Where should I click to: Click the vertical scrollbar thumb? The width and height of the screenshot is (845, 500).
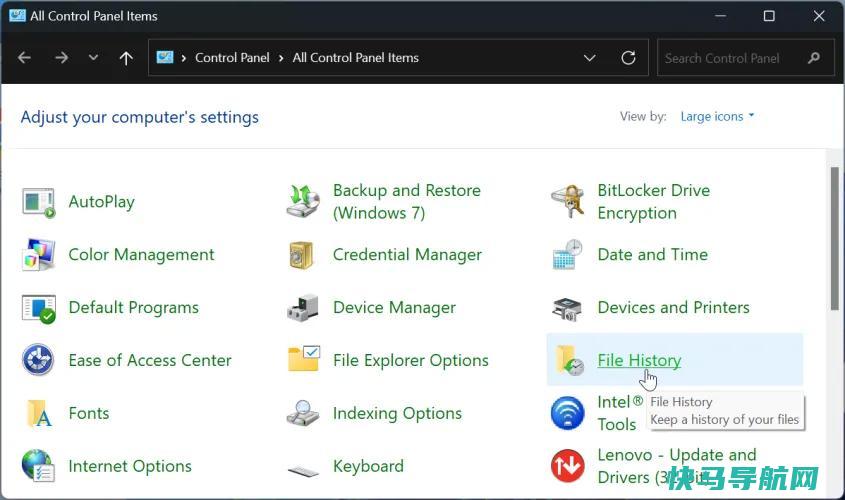point(835,238)
